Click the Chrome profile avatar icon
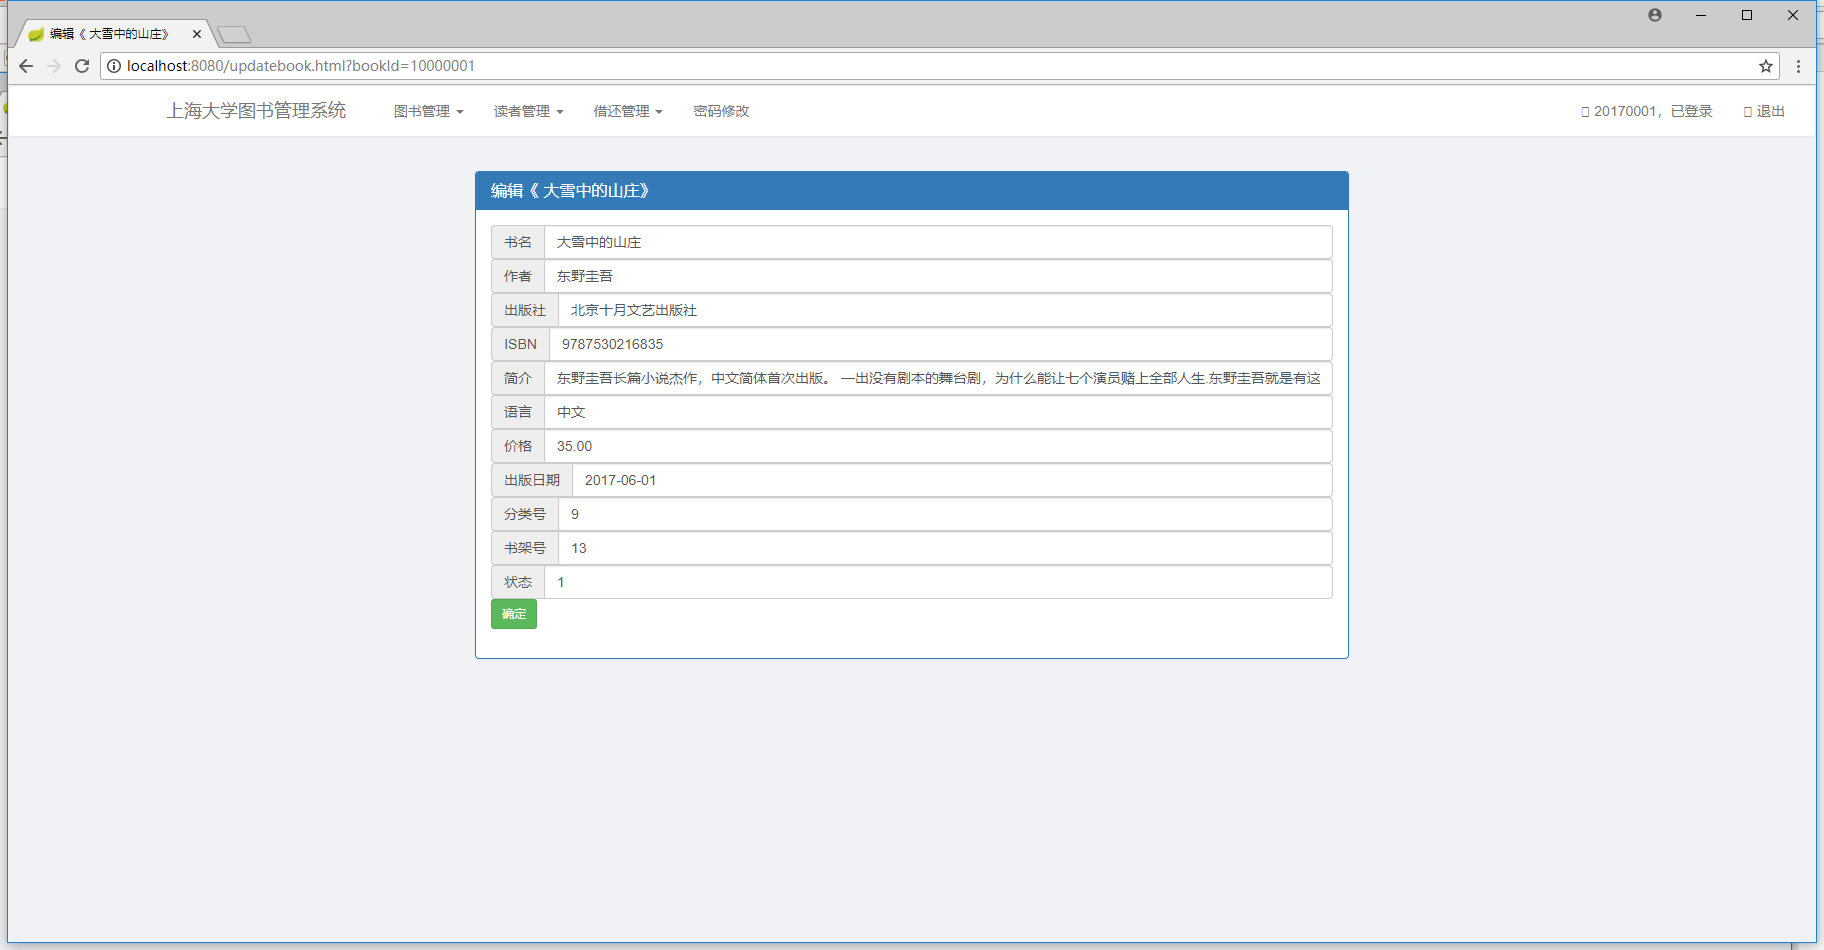The width and height of the screenshot is (1824, 950). [1655, 15]
